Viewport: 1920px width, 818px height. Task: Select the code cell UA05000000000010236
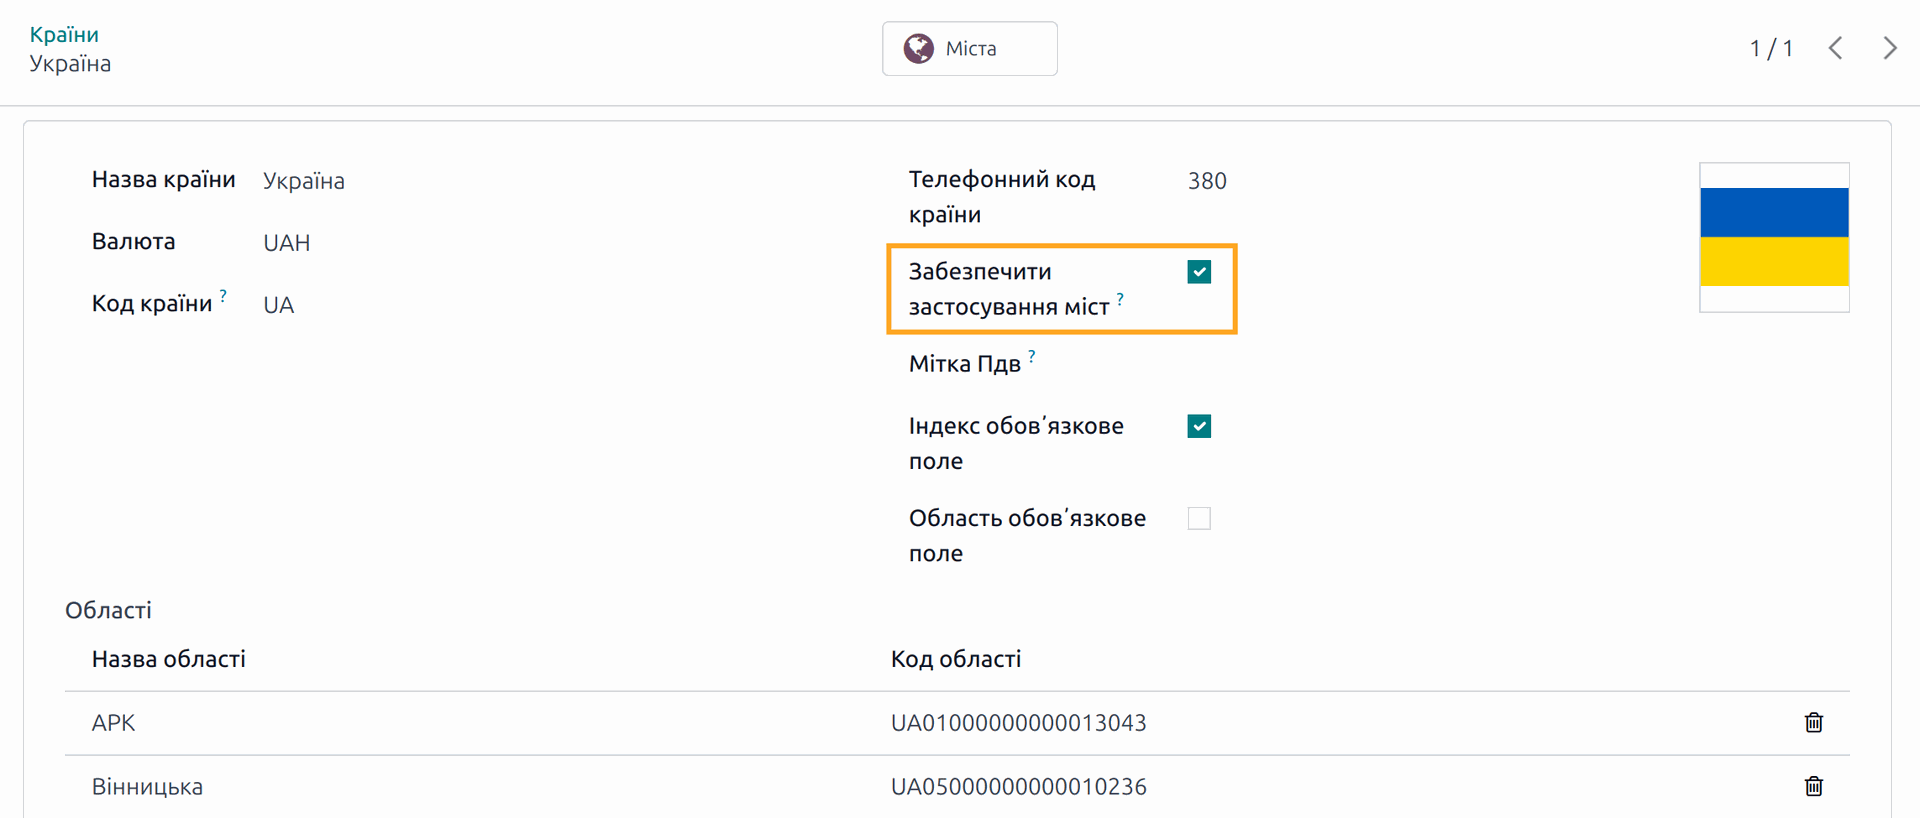[1018, 787]
